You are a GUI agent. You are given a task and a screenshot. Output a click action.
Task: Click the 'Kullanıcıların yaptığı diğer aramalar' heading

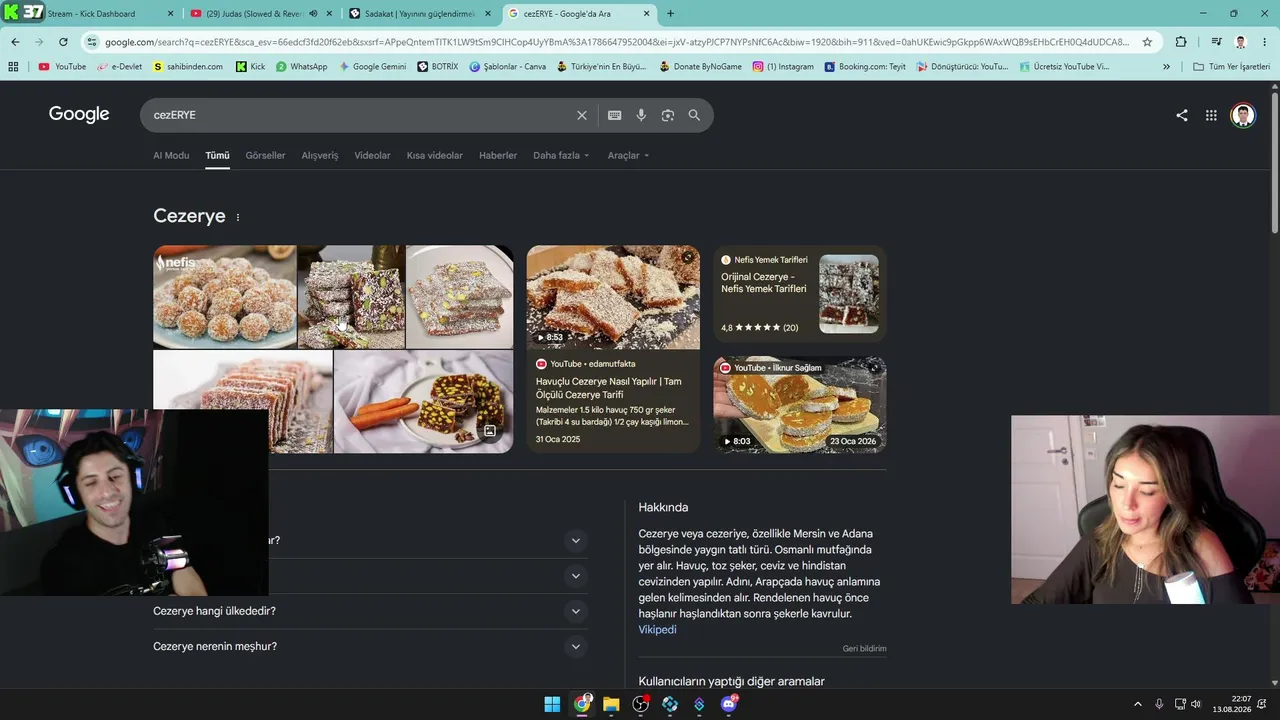coord(732,682)
